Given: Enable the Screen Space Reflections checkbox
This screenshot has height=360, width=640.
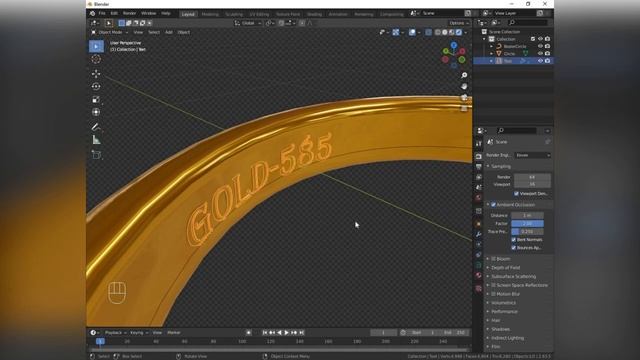Looking at the screenshot, I should [493, 285].
